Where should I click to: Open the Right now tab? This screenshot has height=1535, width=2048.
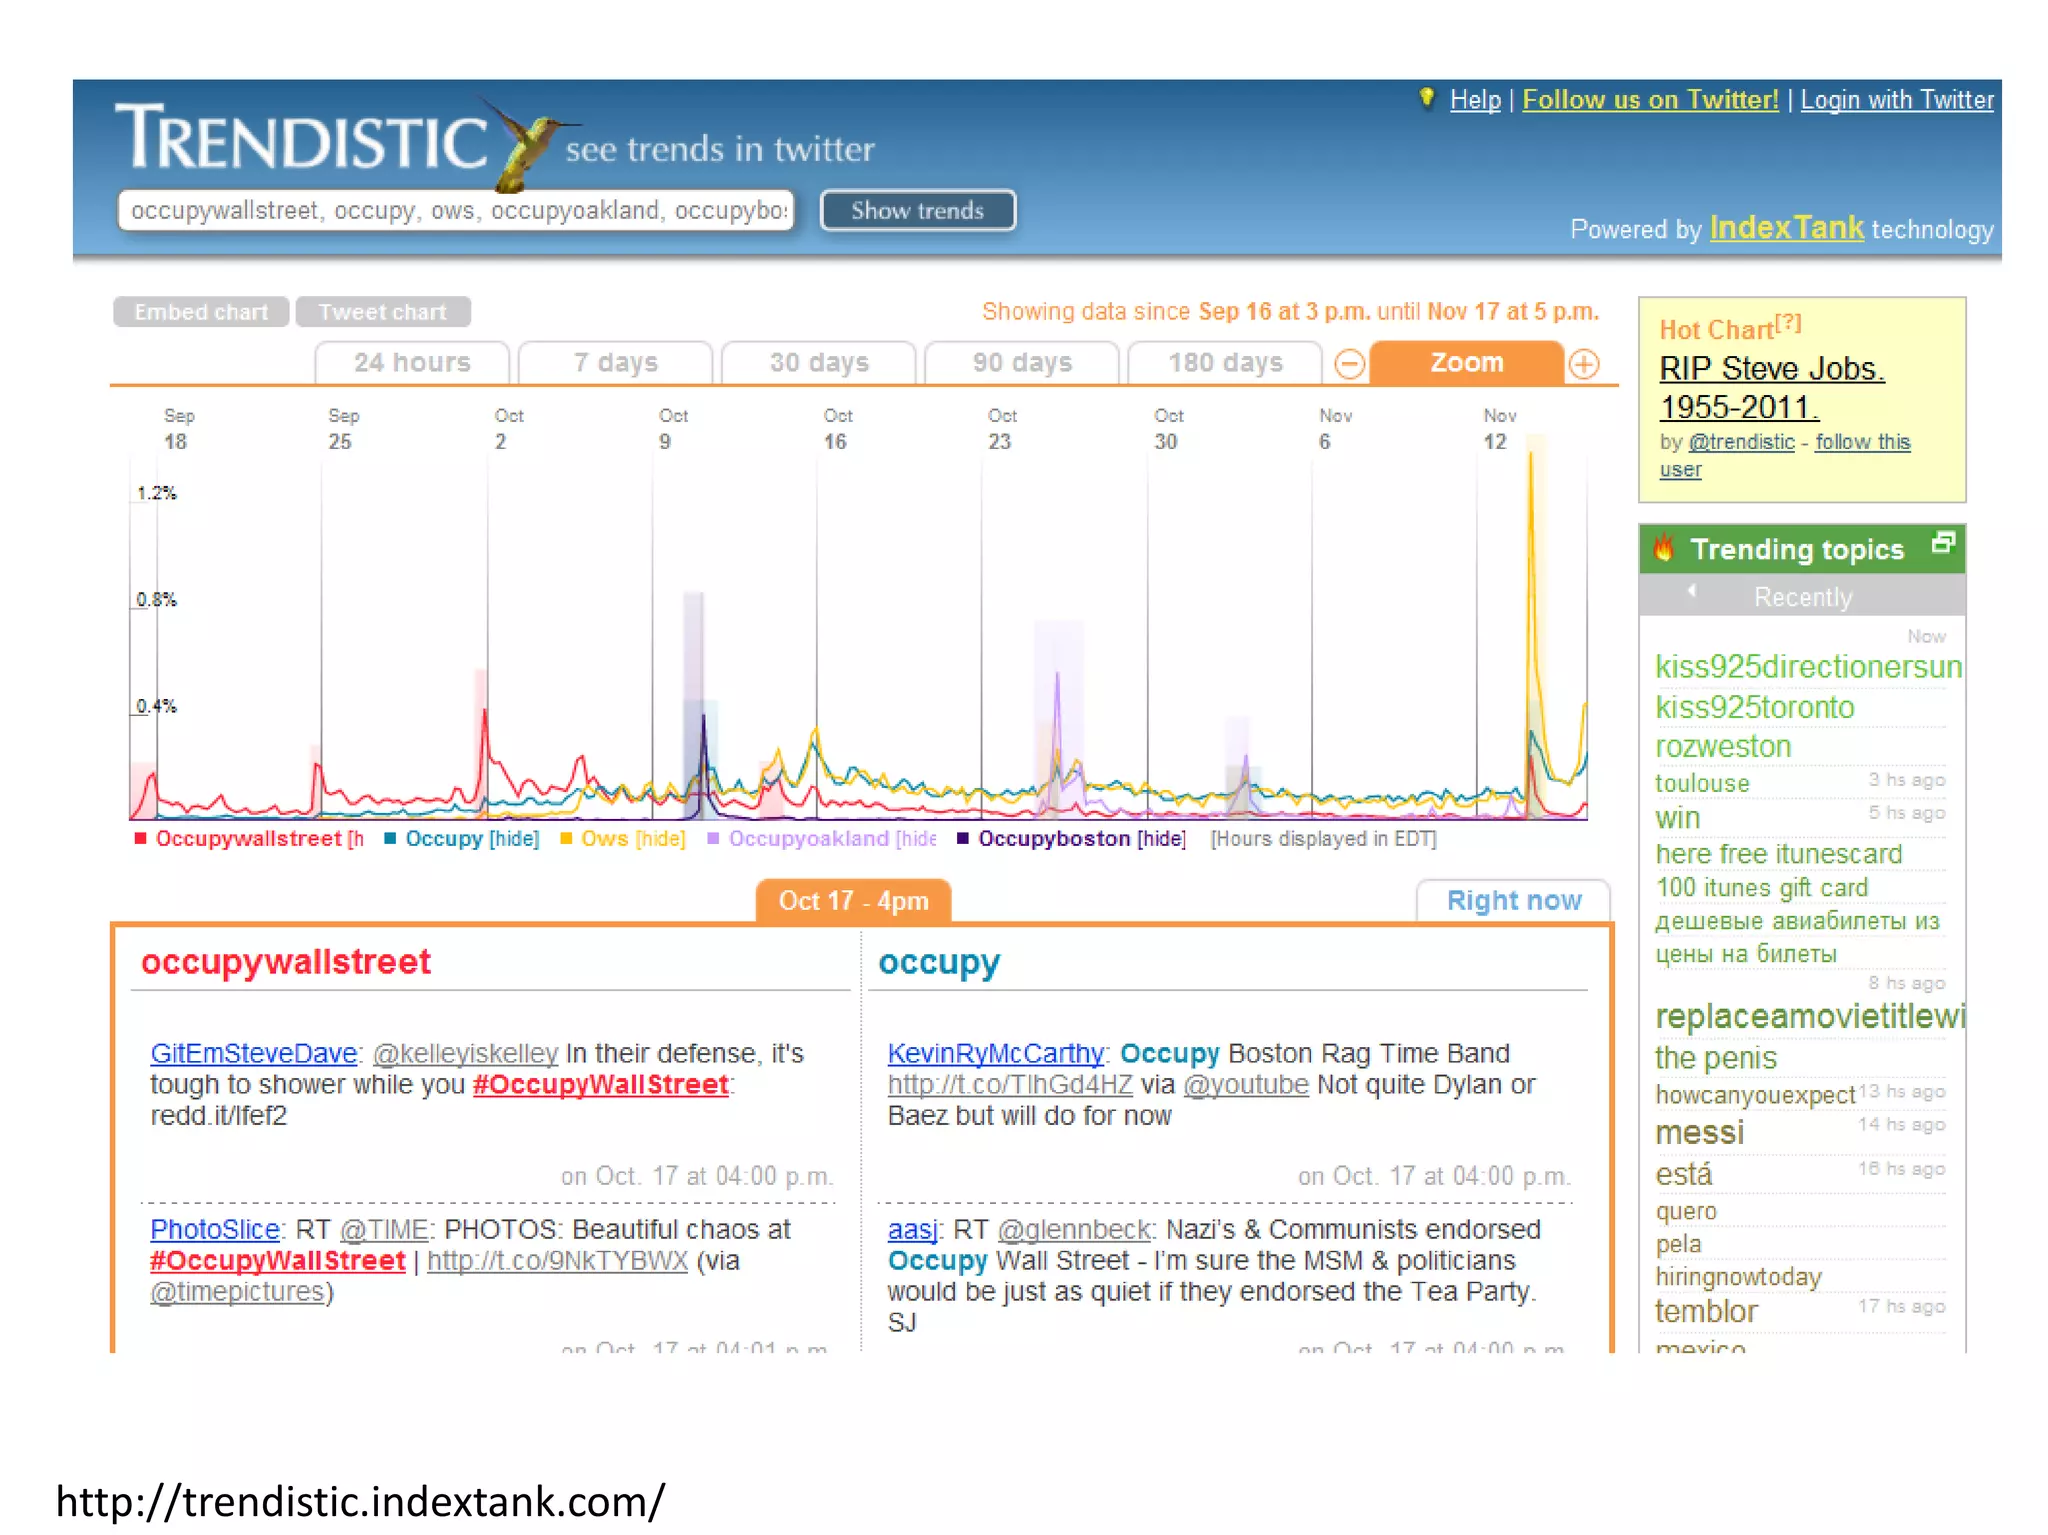pyautogui.click(x=1514, y=901)
